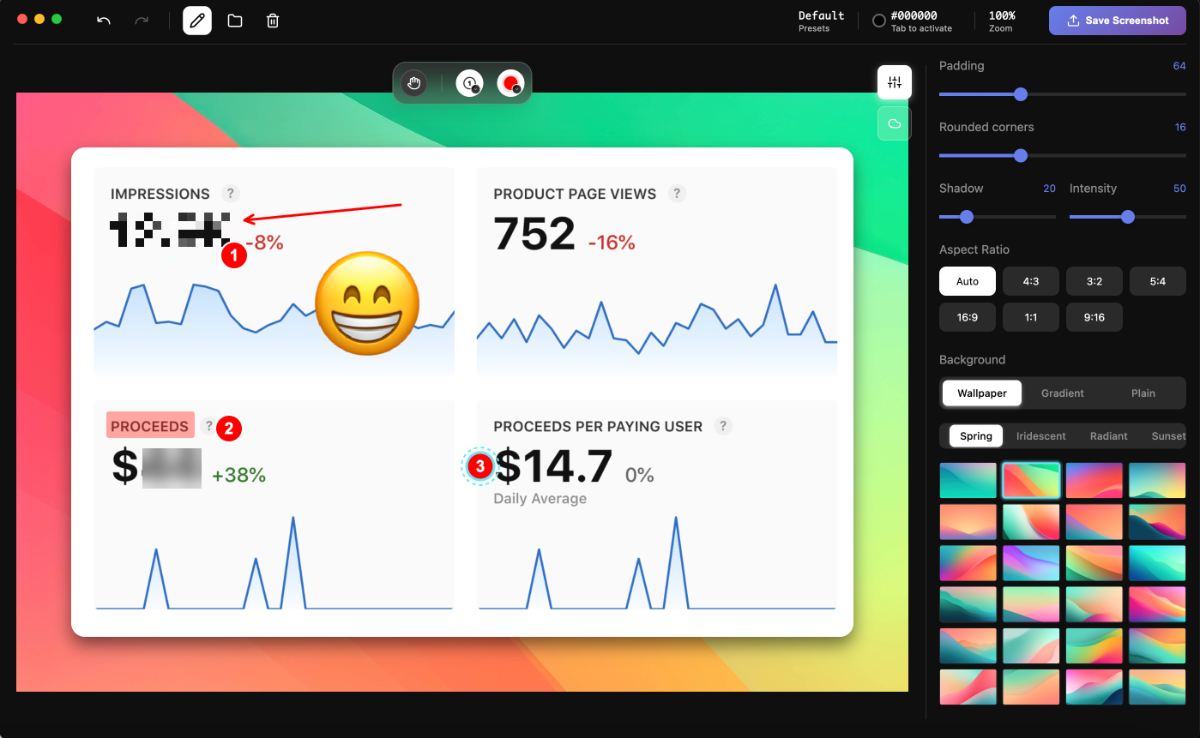Choose the 16:9 aspect ratio
1200x738 pixels.
coord(967,317)
